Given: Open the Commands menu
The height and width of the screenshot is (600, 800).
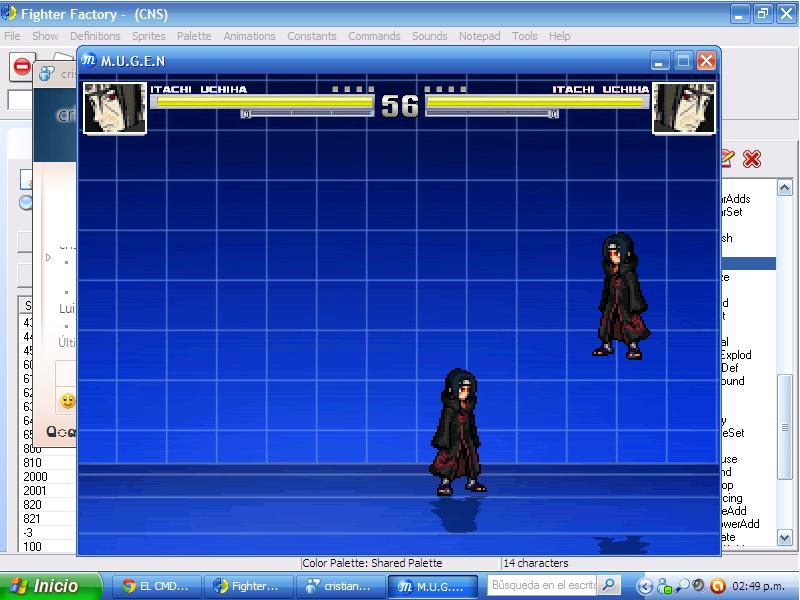Looking at the screenshot, I should tap(374, 36).
